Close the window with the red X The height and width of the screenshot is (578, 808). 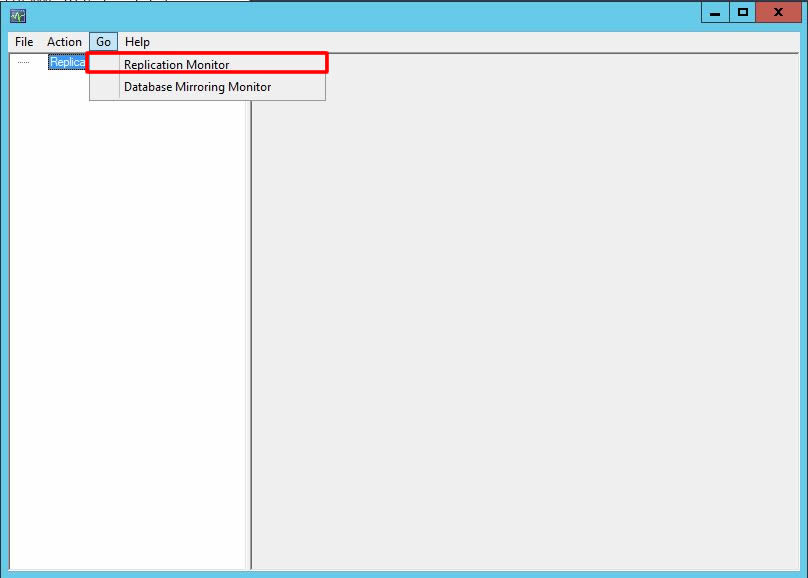pos(778,12)
